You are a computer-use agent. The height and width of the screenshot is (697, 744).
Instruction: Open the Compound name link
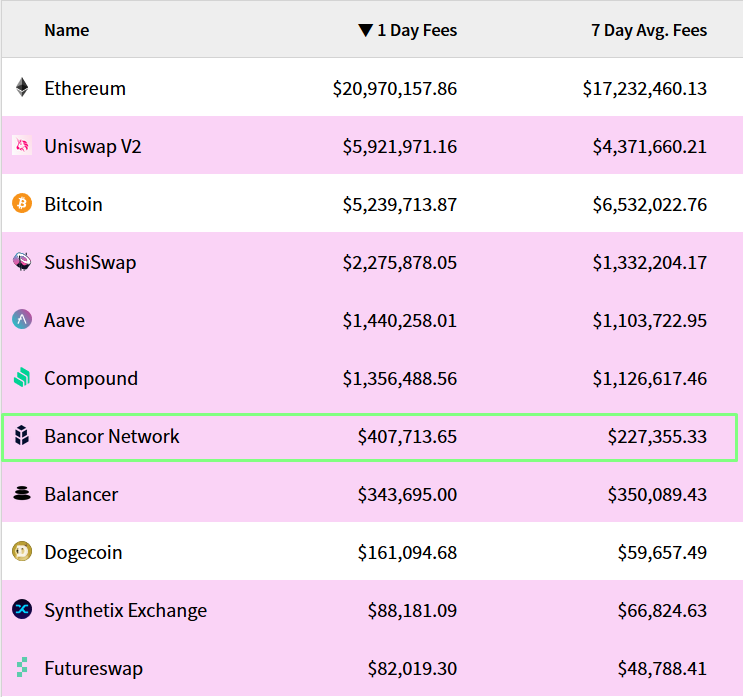91,378
